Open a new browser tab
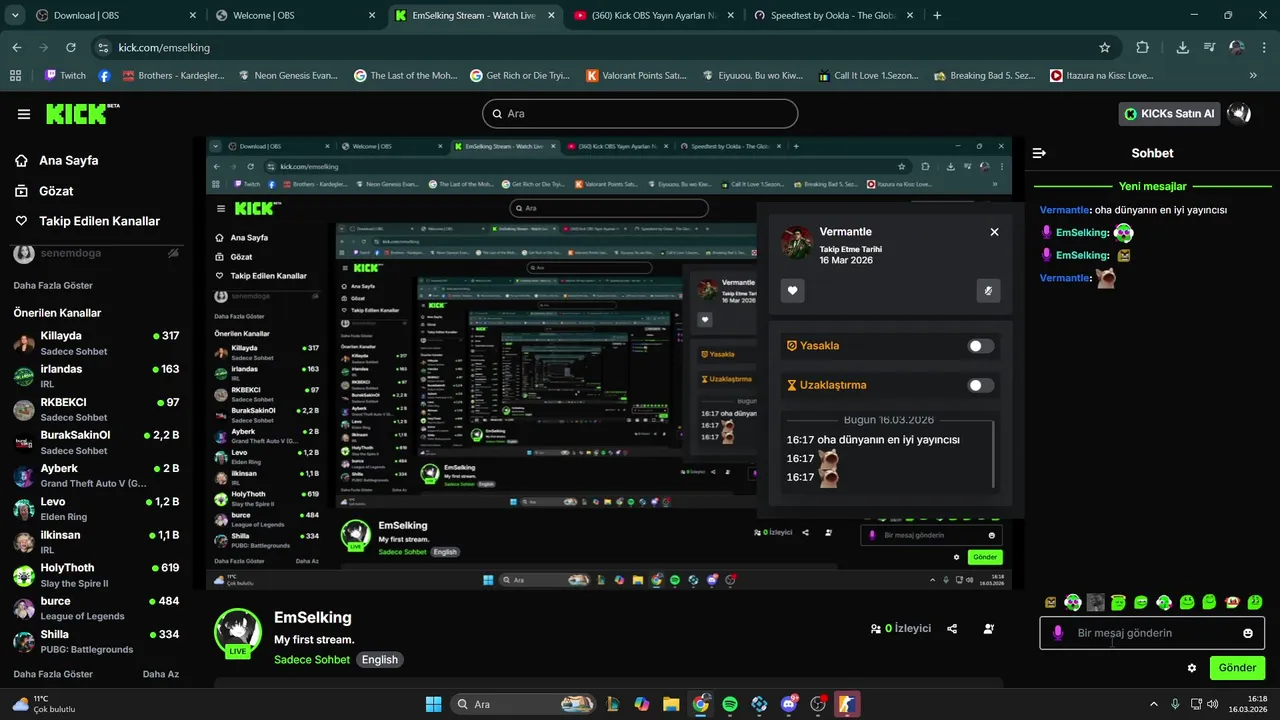The width and height of the screenshot is (1280, 720). [937, 15]
